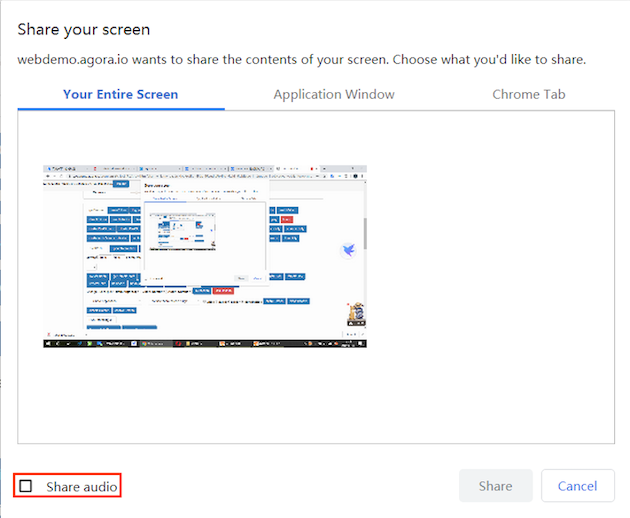Click the webdemo.agora.io description text
The width and height of the screenshot is (630, 518).
301,59
